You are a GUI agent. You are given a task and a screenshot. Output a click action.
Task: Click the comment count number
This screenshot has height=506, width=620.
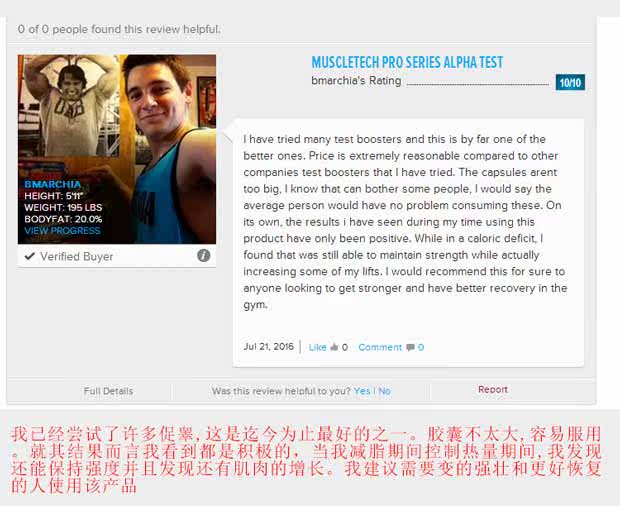[421, 347]
